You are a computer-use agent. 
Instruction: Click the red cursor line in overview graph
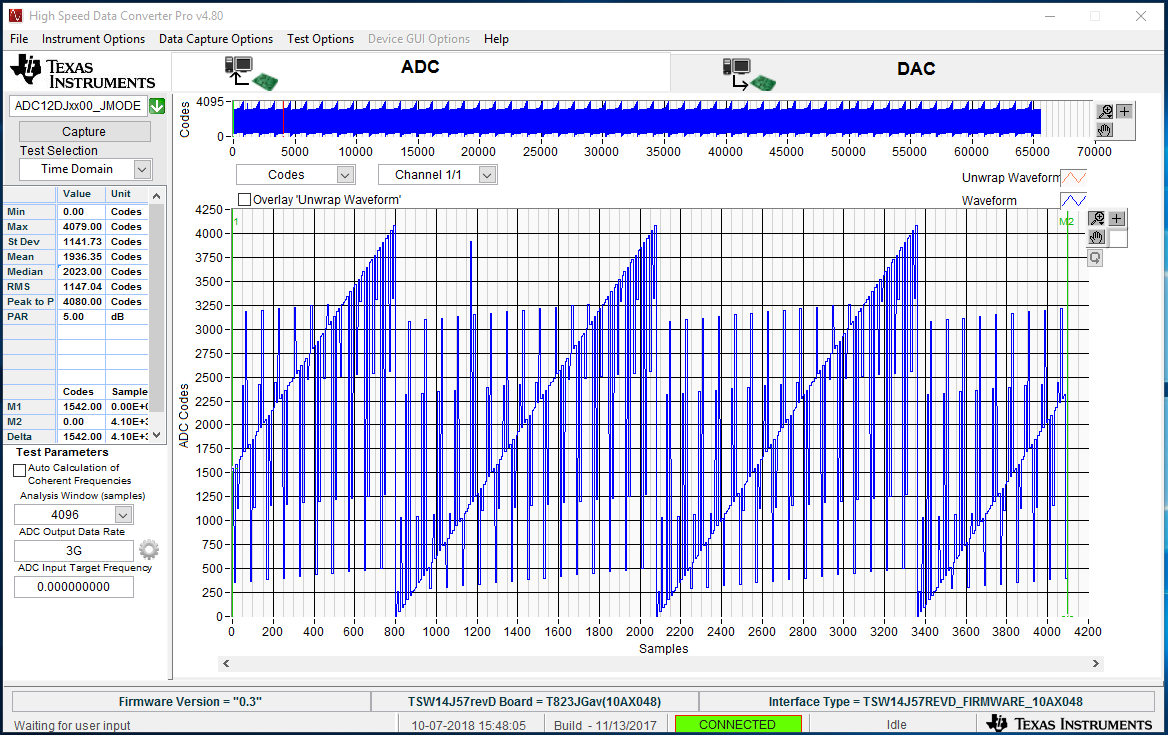[283, 118]
